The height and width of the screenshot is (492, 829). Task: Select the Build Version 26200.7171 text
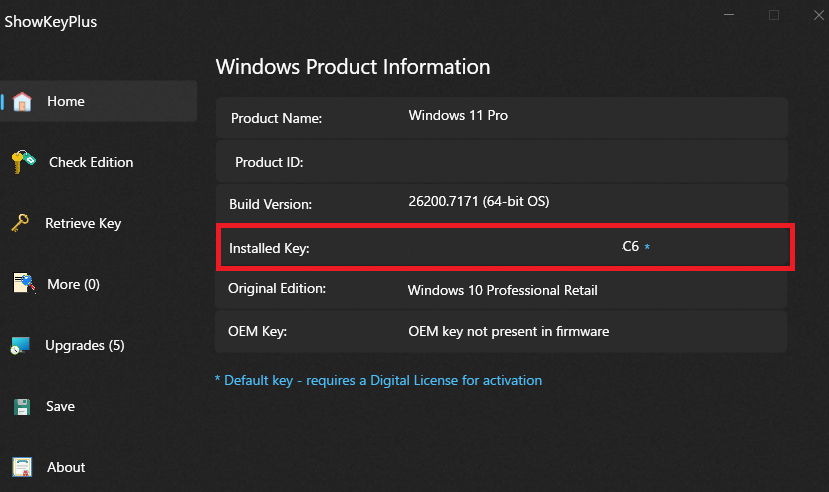point(478,202)
